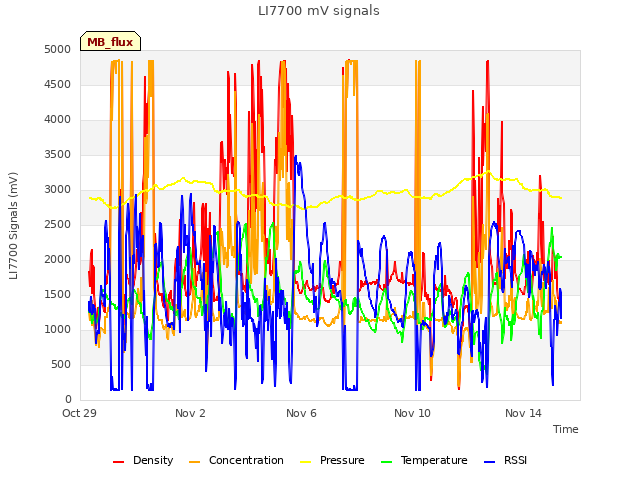The image size is (640, 480).
Task: Click the blue RSSI legend swatch
Action: pyautogui.click(x=489, y=462)
